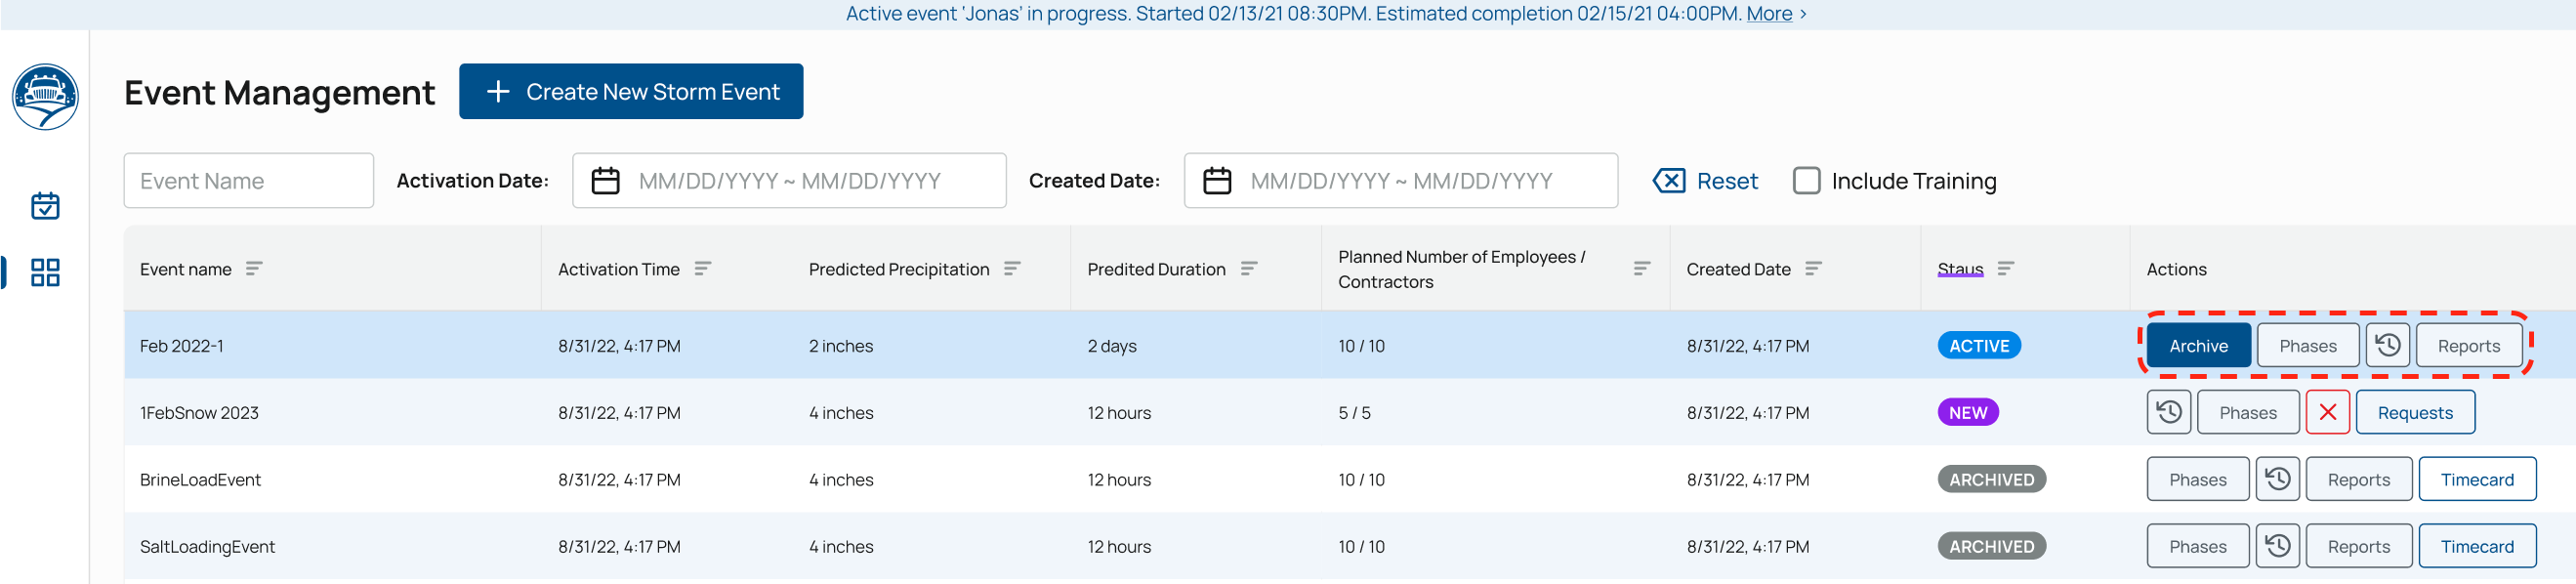Open history for 1FebSnow 2023 event
Viewport: 2576px width, 584px height.
(x=2168, y=413)
